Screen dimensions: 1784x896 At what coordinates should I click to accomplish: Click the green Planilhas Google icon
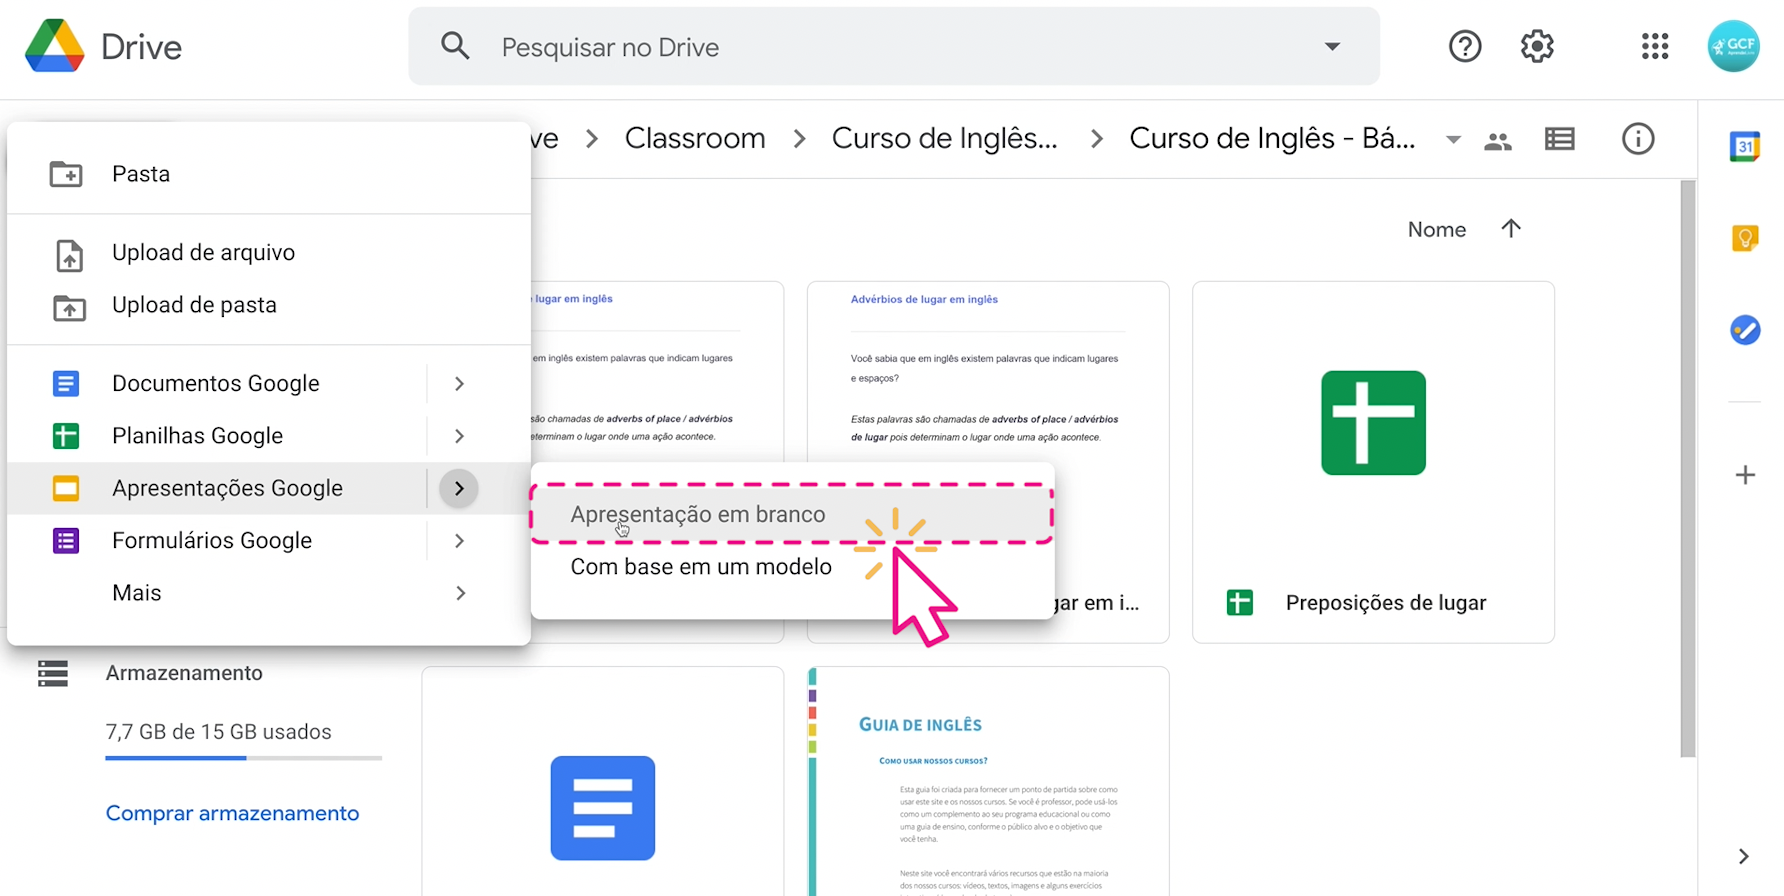[x=66, y=436]
